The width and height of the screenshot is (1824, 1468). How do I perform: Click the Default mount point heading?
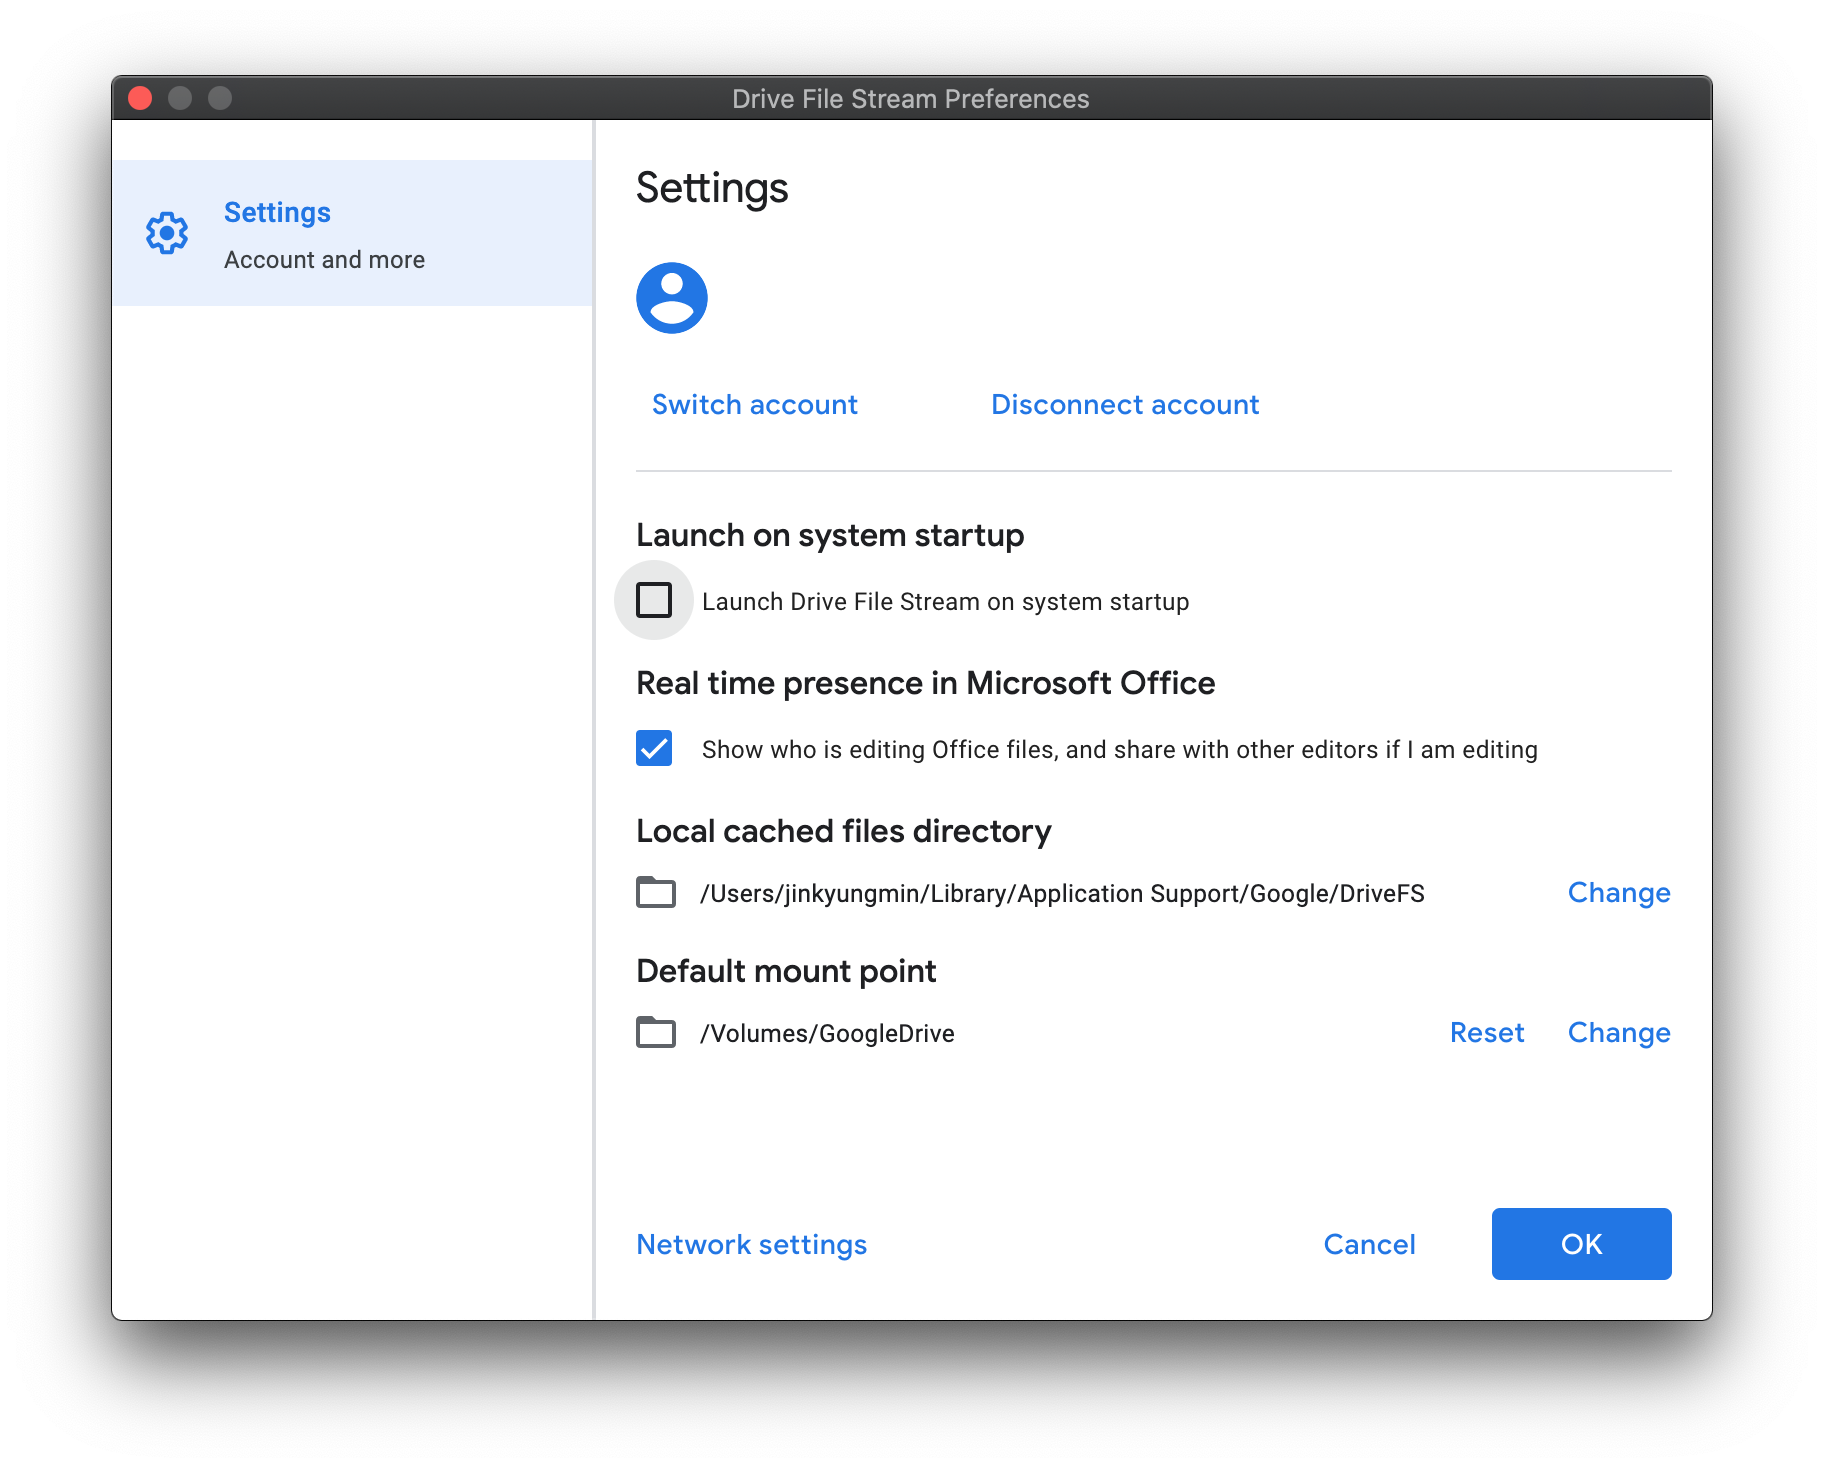[786, 971]
